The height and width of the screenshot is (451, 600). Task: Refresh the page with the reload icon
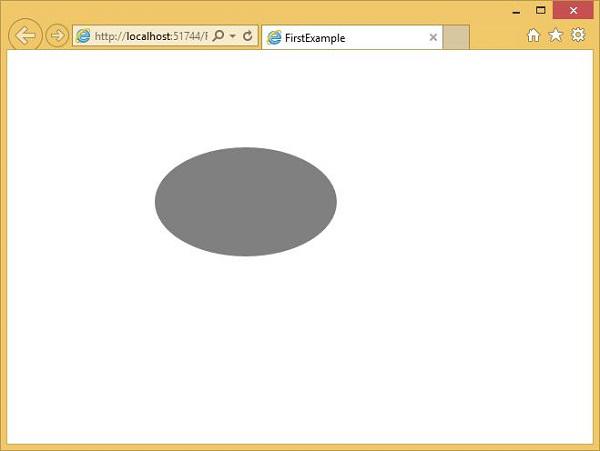pyautogui.click(x=248, y=36)
